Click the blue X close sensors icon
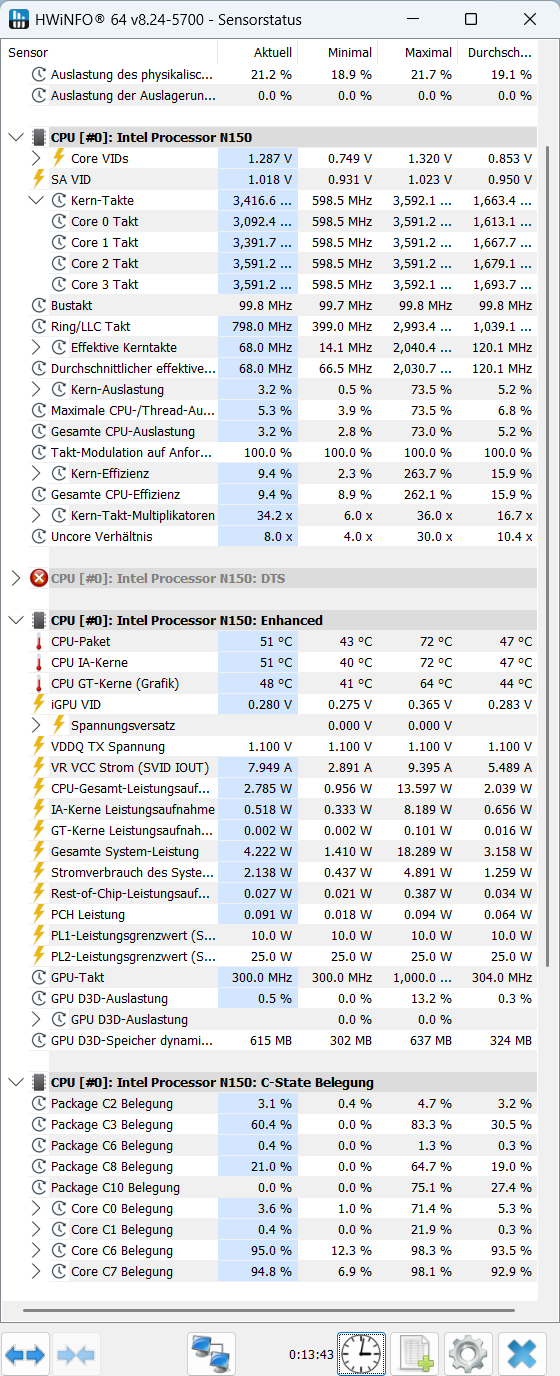Image resolution: width=560 pixels, height=1376 pixels. coord(521,1355)
